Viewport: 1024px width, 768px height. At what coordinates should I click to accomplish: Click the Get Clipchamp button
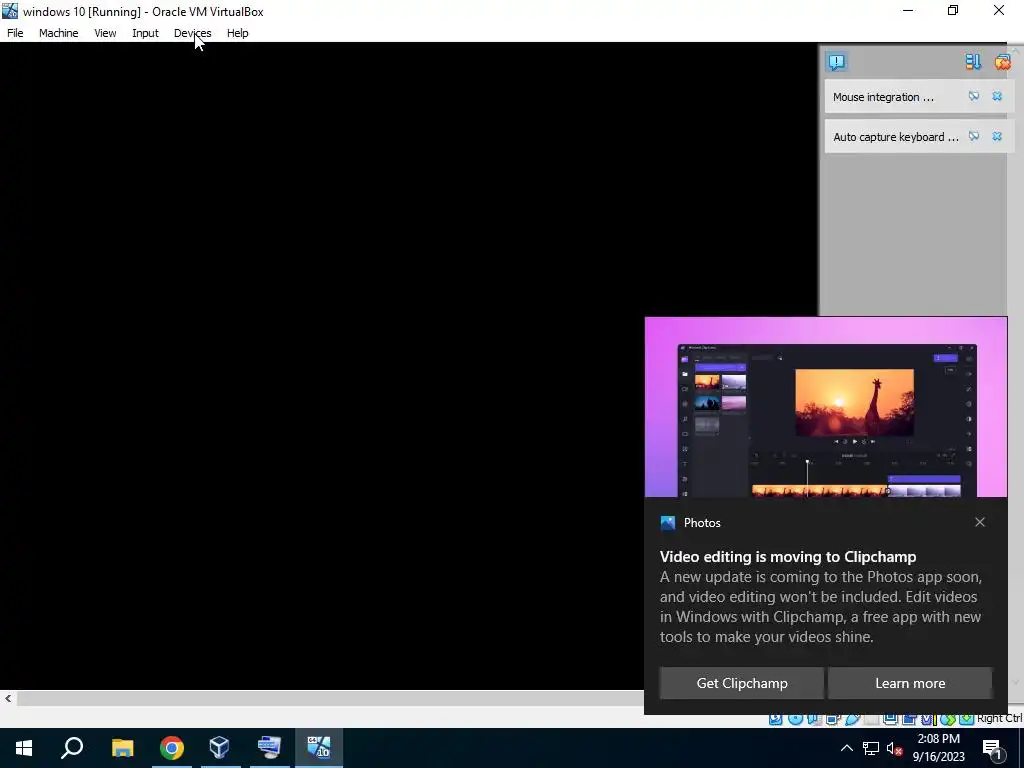[742, 683]
